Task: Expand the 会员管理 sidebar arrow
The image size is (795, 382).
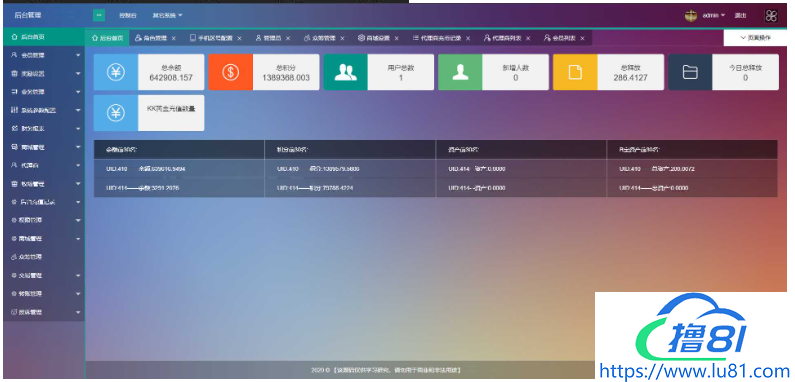Action: pos(78,55)
